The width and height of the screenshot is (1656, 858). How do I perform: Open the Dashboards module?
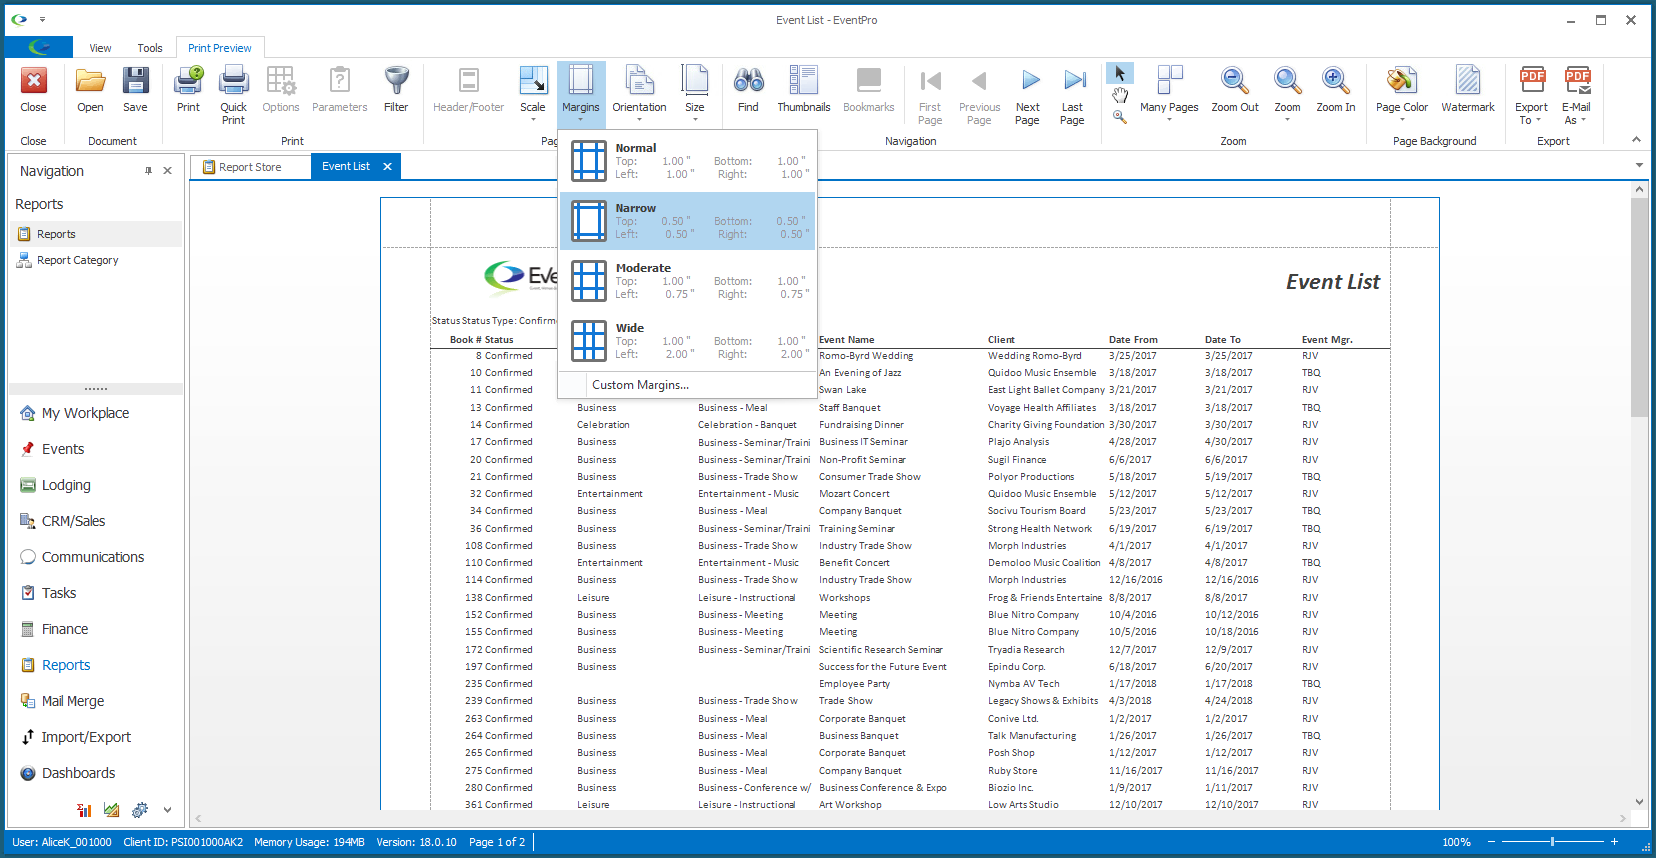[x=78, y=773]
